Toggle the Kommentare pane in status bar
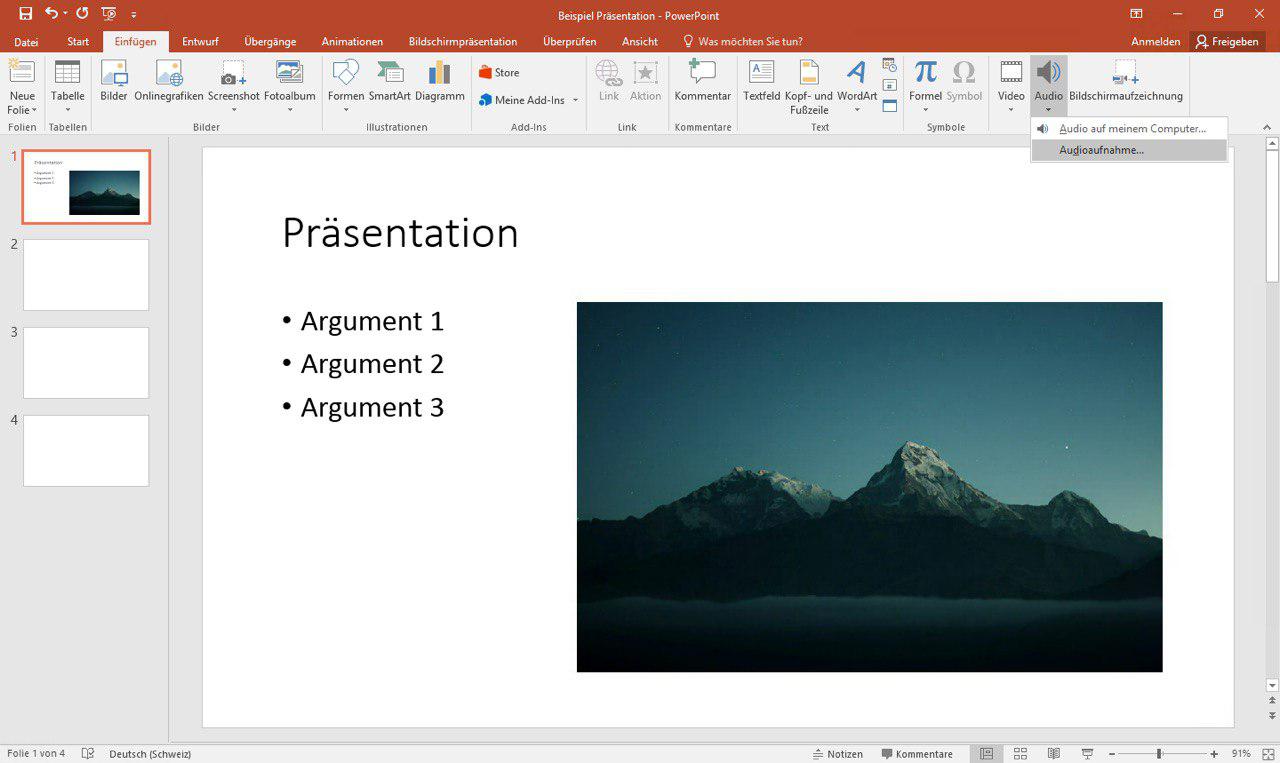 point(917,754)
